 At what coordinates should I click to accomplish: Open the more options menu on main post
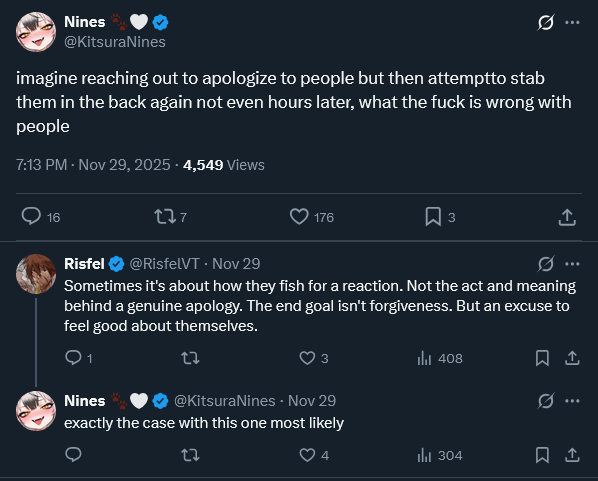point(572,23)
